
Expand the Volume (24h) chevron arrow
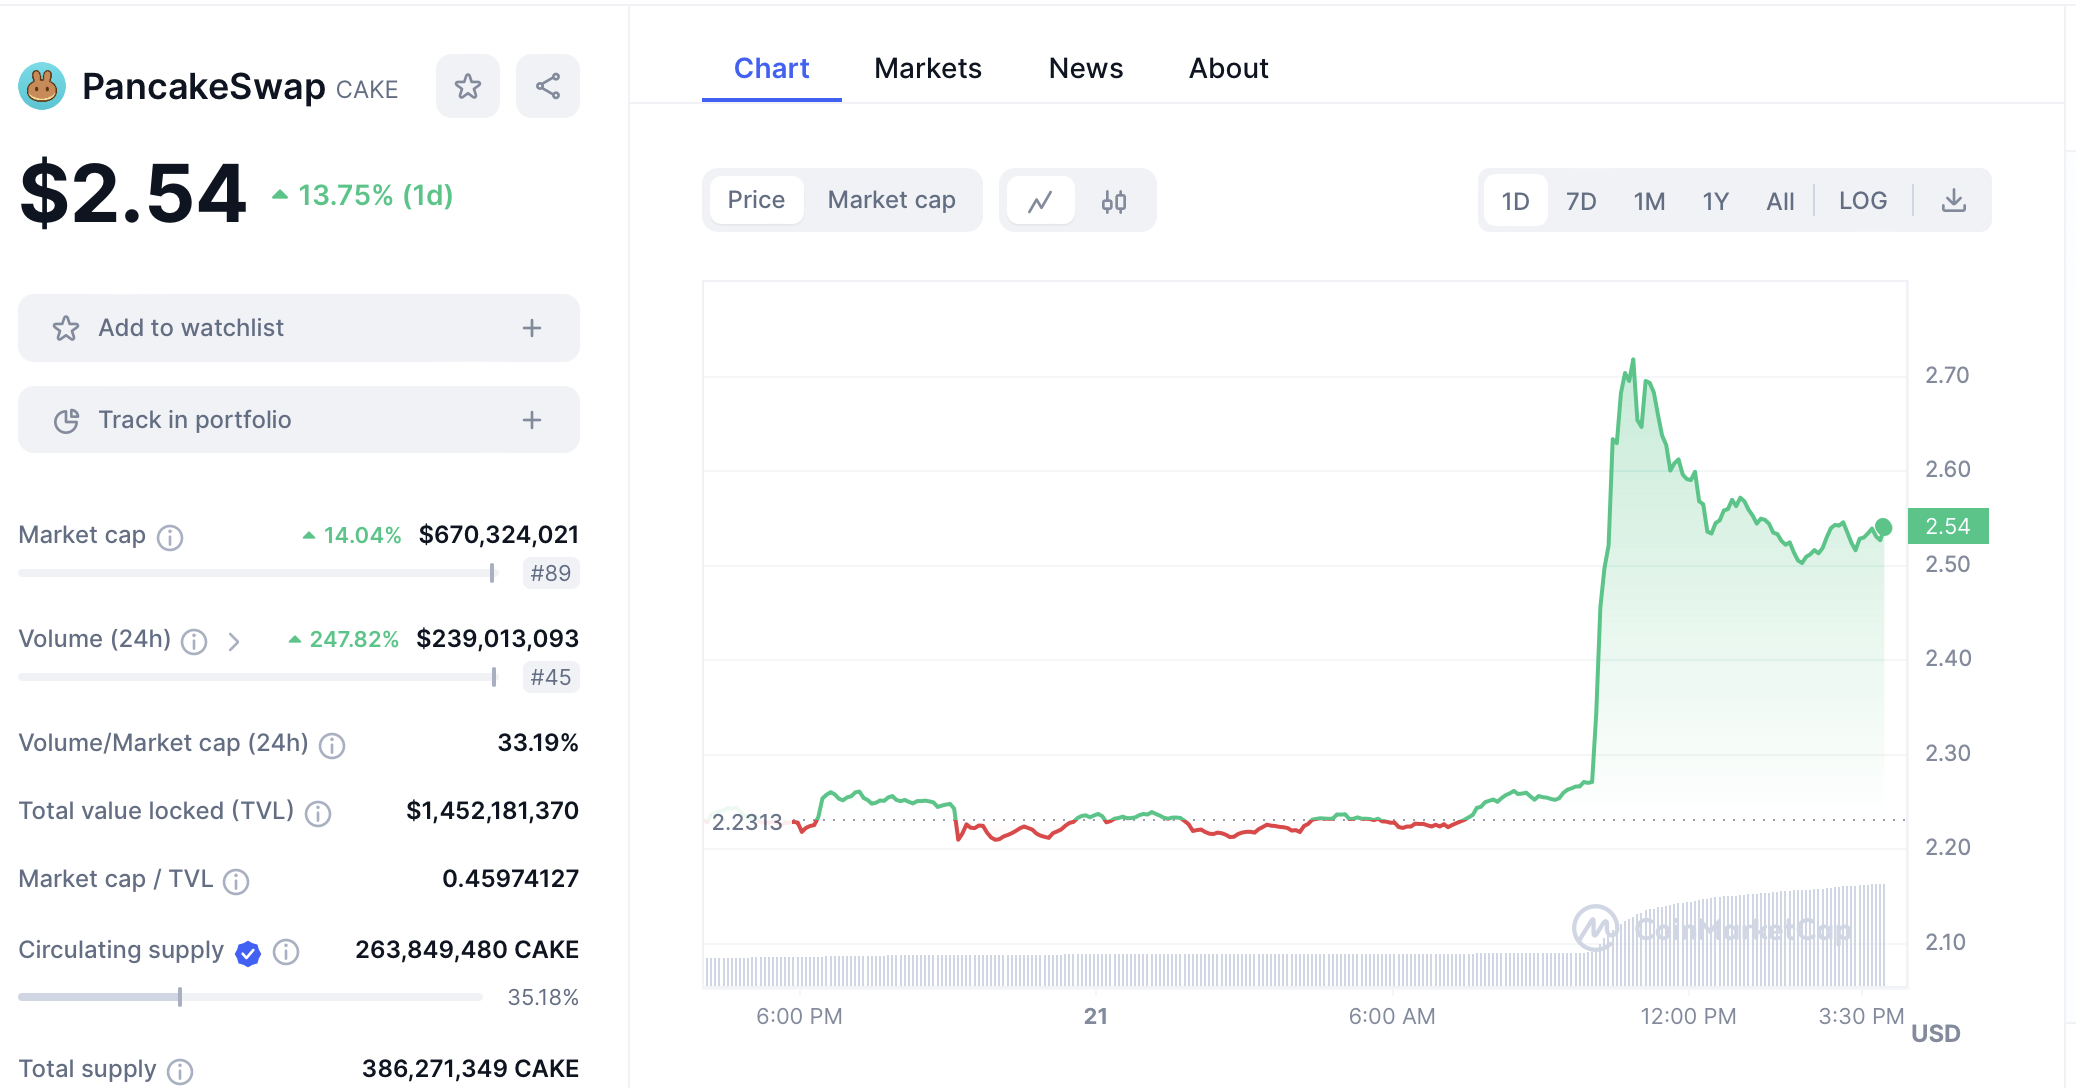coord(234,642)
